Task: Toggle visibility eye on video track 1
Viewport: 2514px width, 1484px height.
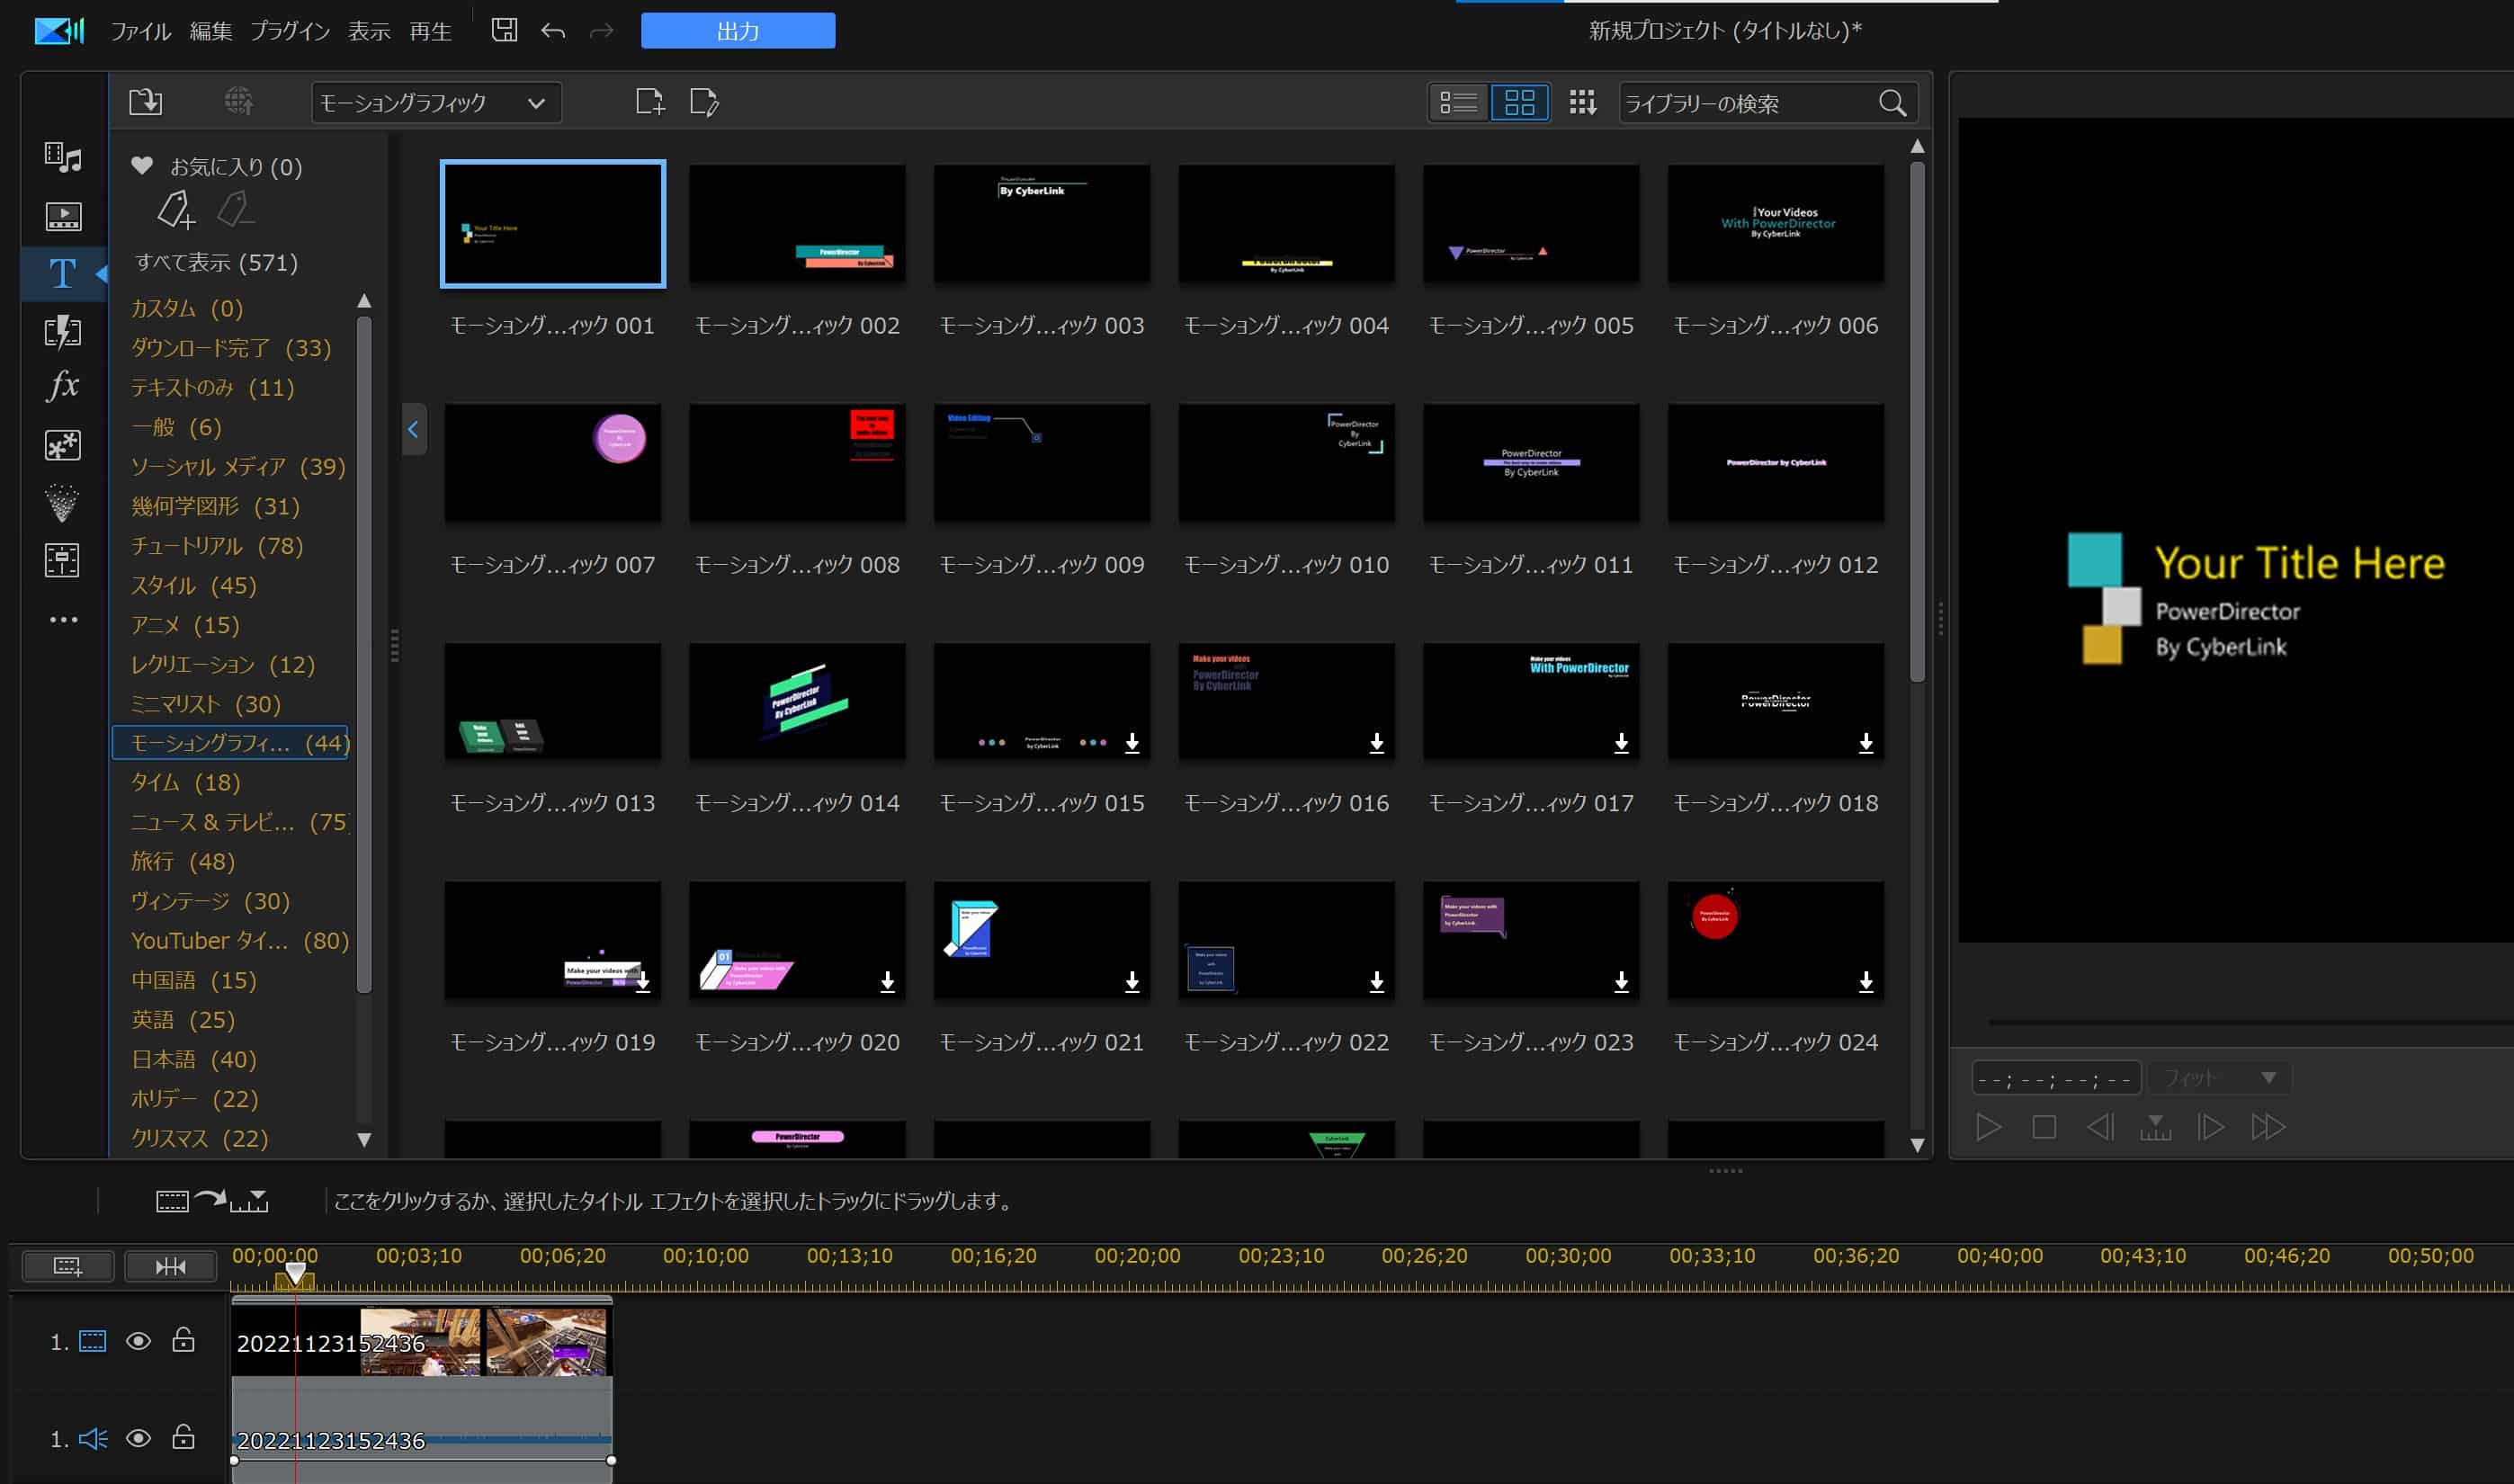Action: click(x=138, y=1341)
